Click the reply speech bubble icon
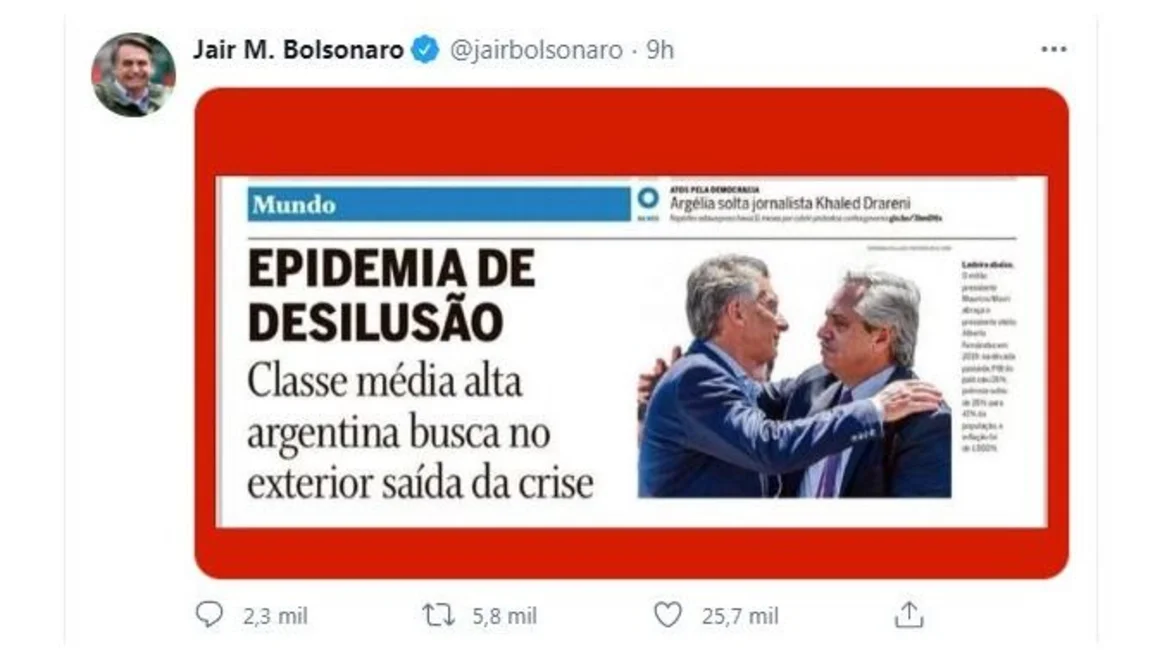 pos(209,615)
